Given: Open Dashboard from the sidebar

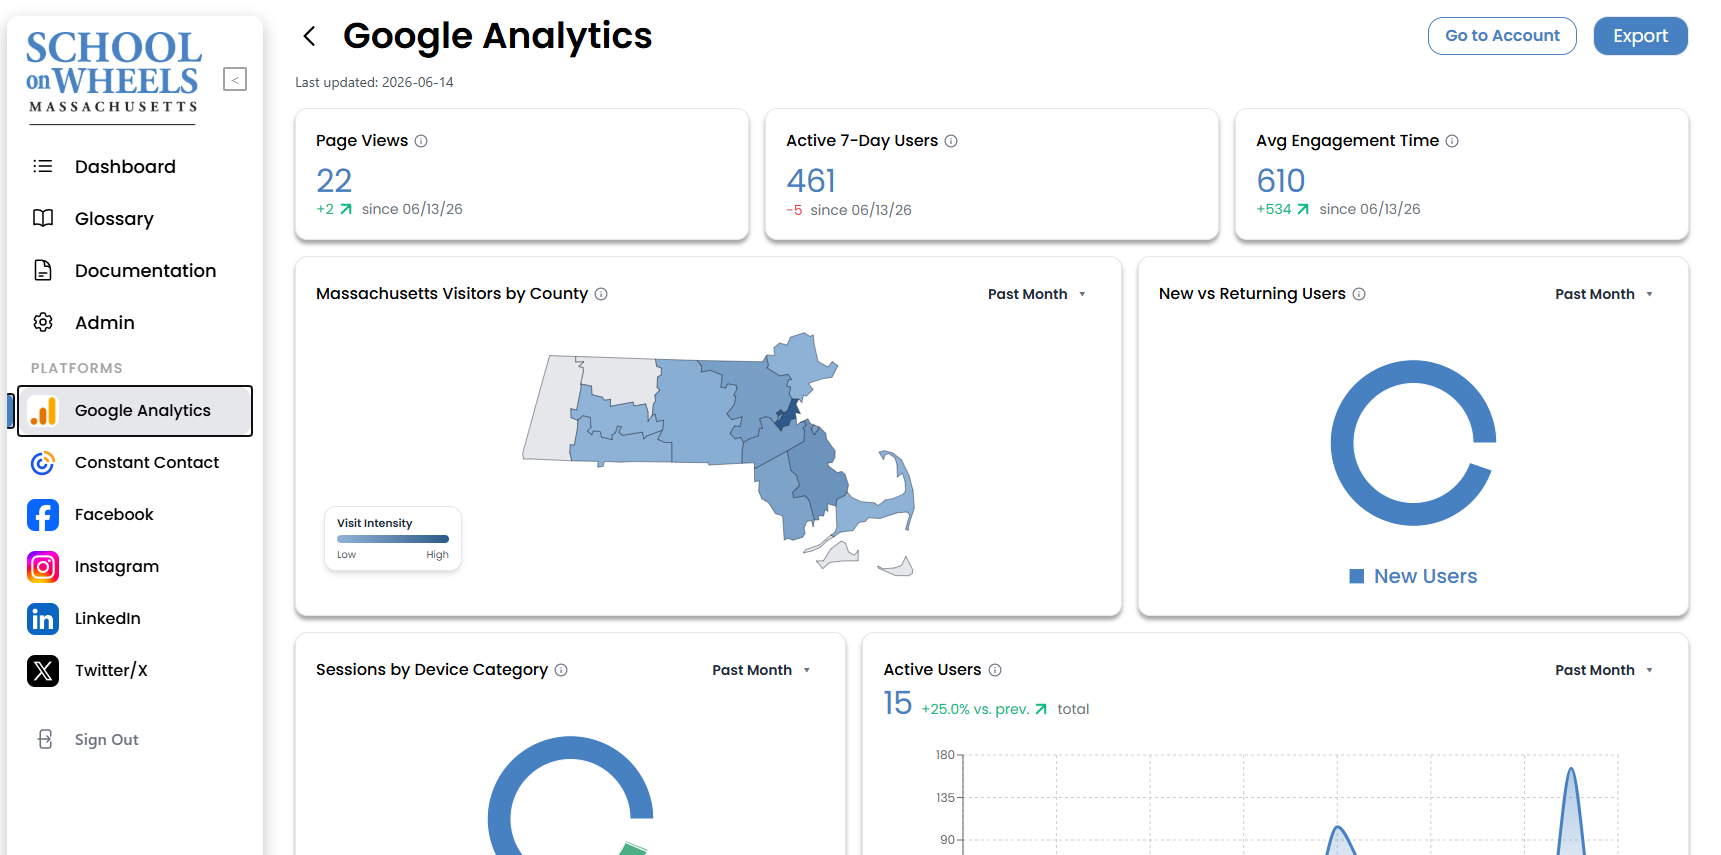Looking at the screenshot, I should pyautogui.click(x=134, y=166).
